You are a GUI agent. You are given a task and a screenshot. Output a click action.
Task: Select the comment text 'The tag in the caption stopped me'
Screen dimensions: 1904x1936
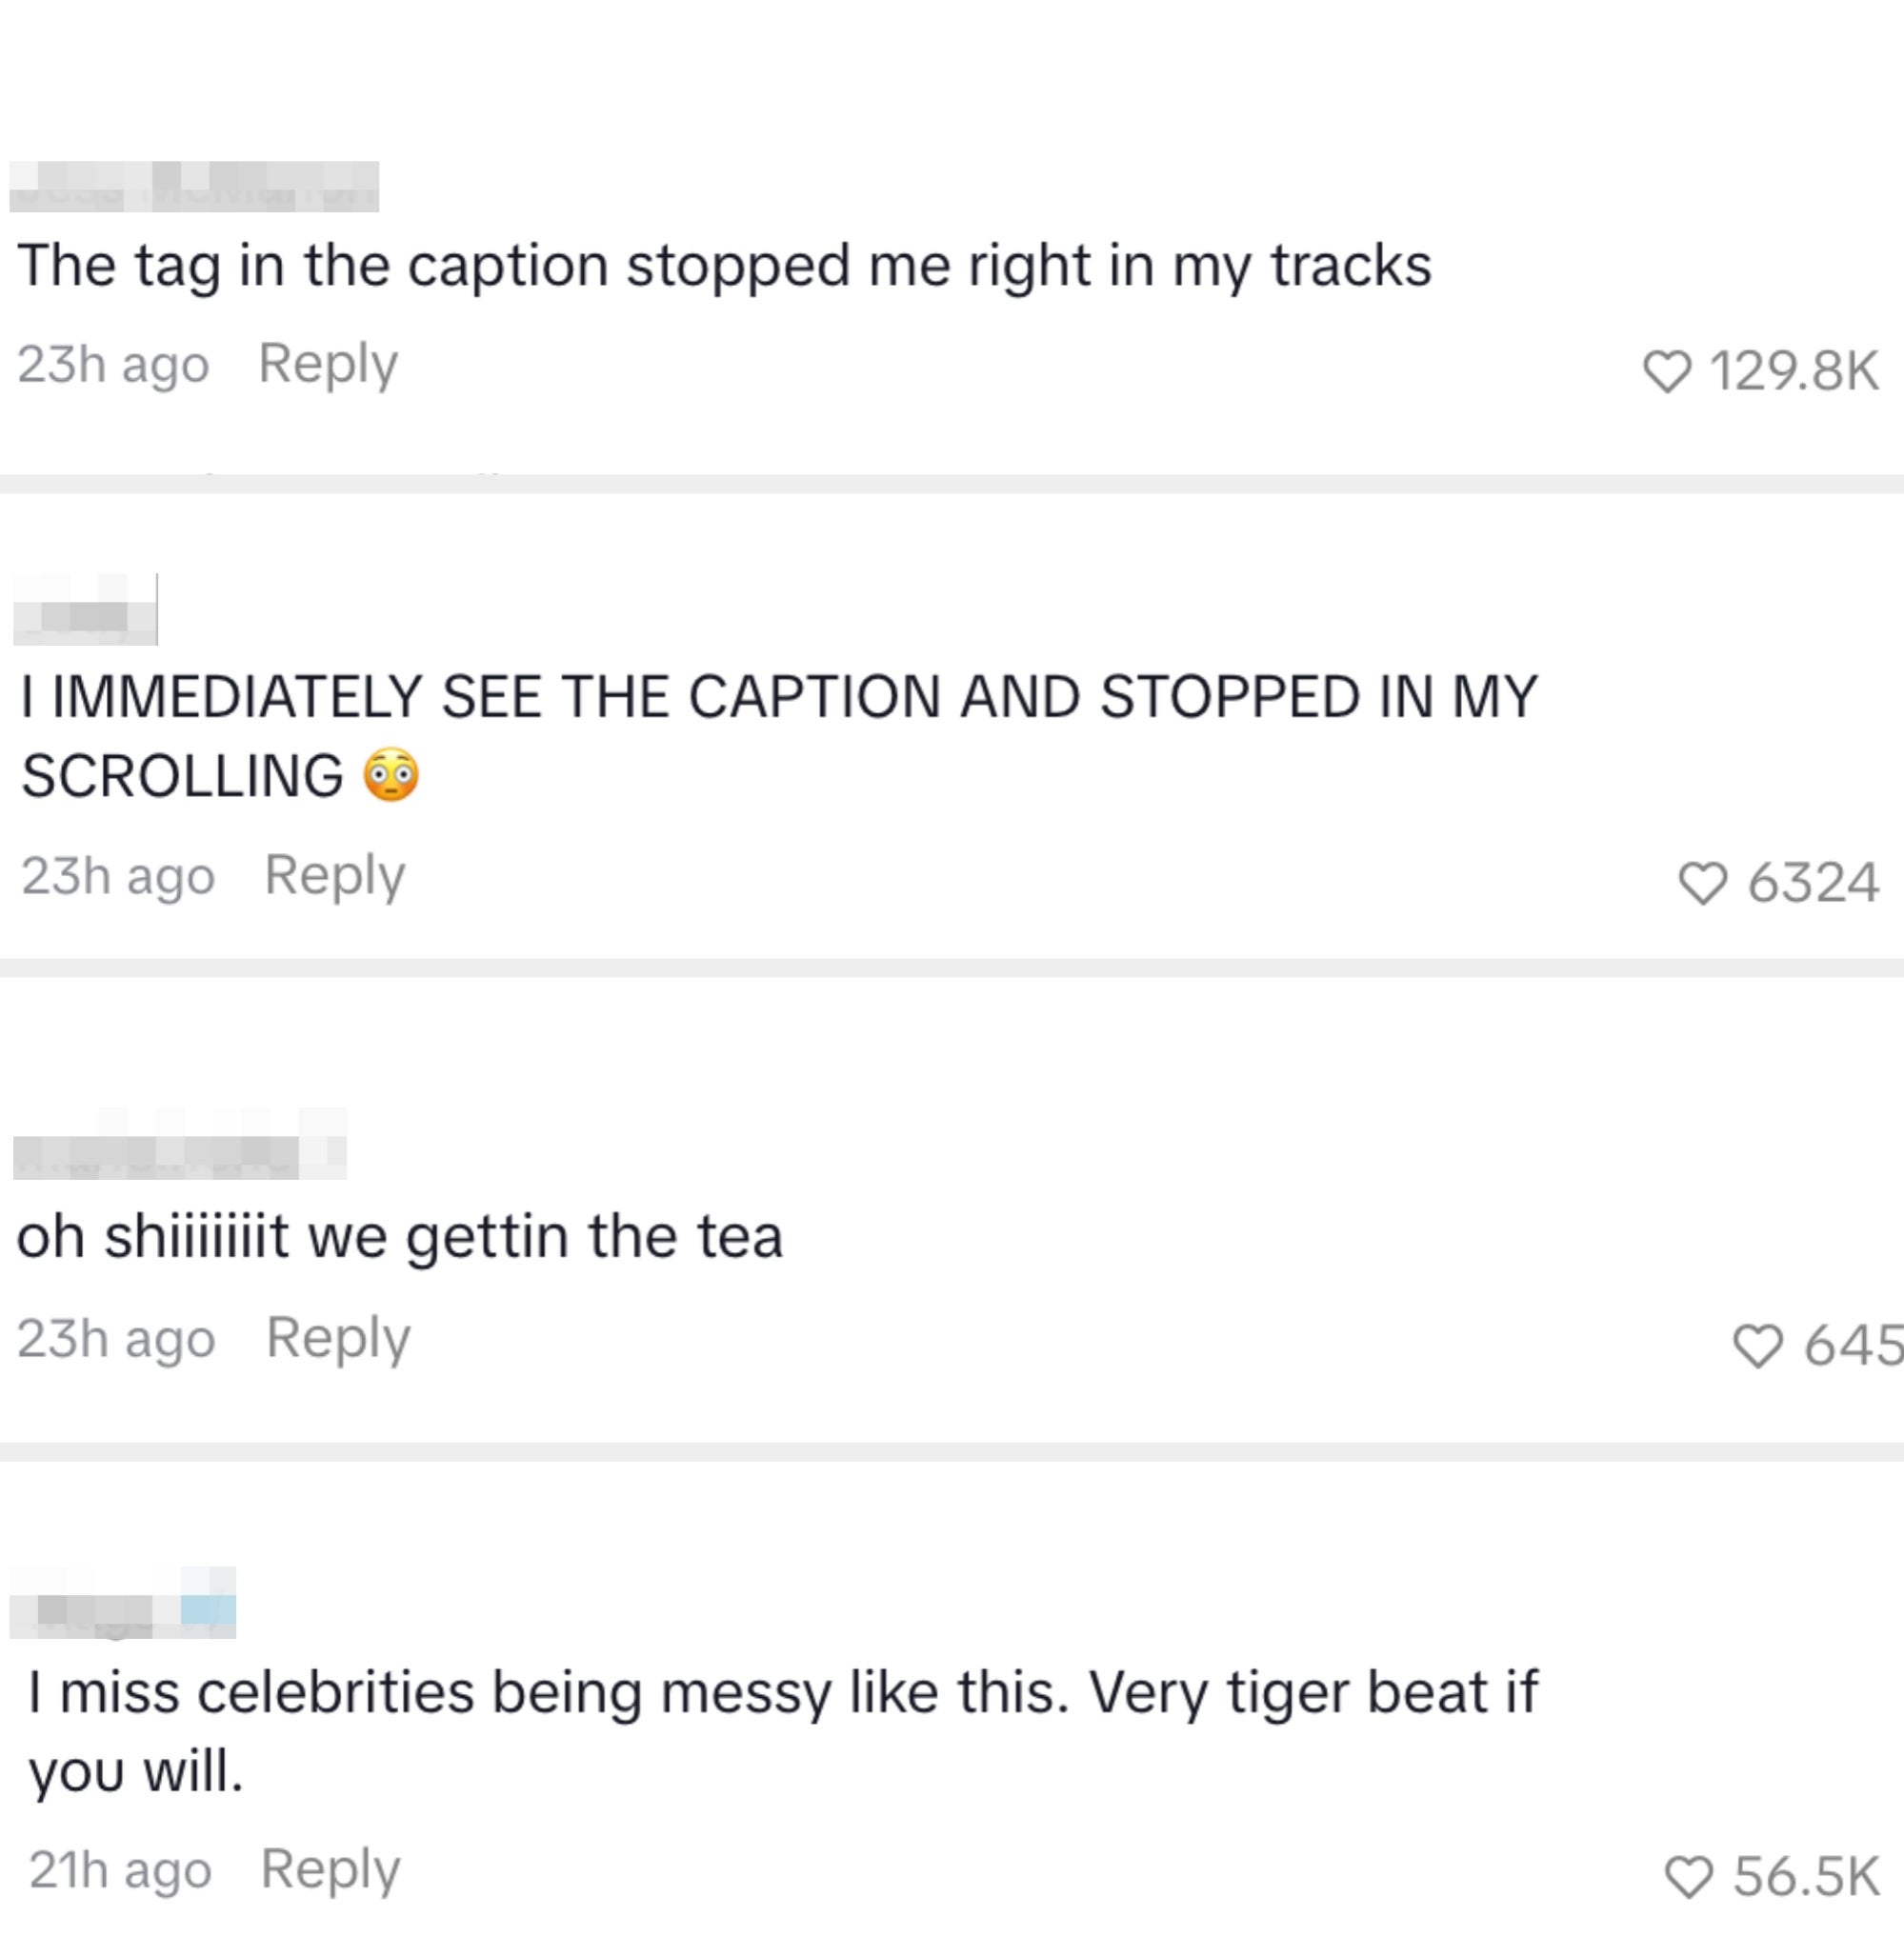point(724,266)
